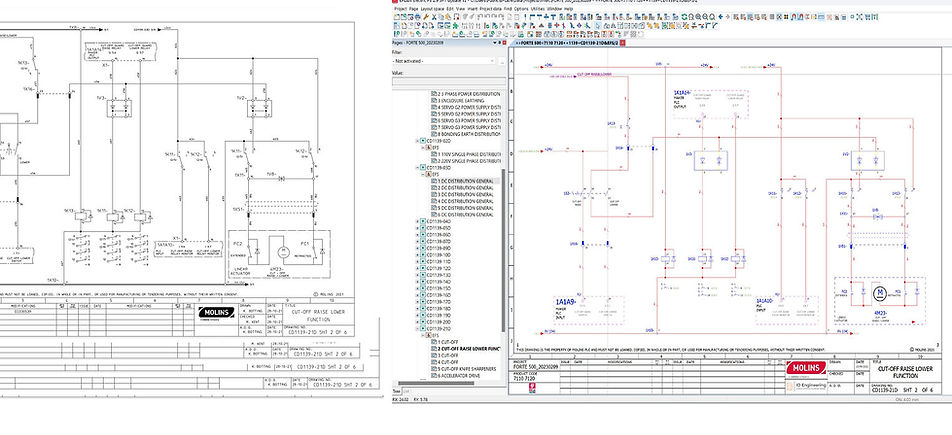
Task: Click the 4M23 motor symbol in schematic
Action: 879,293
